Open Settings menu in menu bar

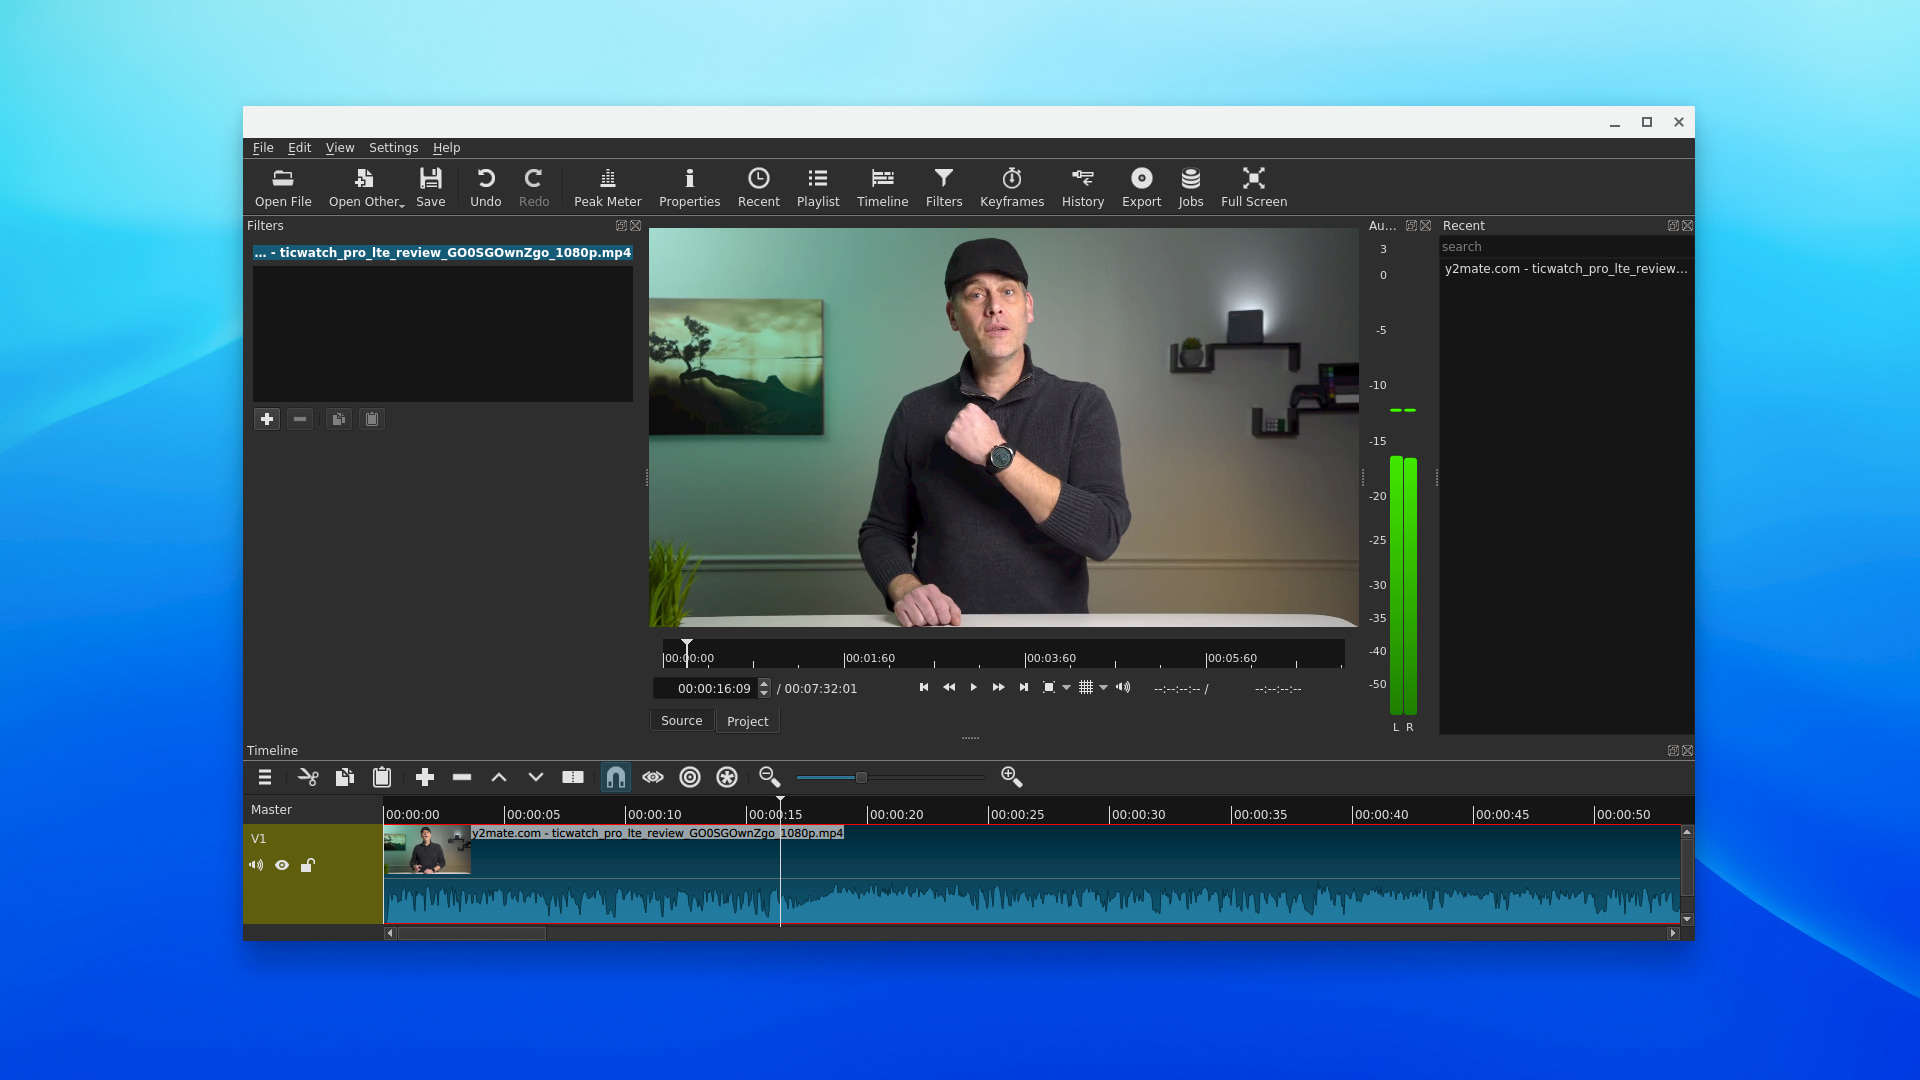(x=393, y=146)
